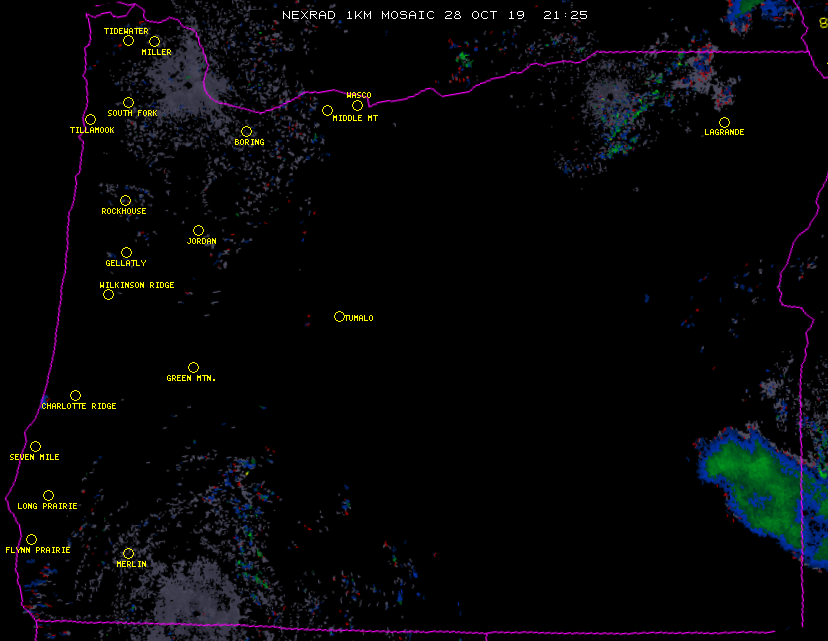Screen dimensions: 828x641
Task: Select the Green Mtn. station marker
Action: point(193,368)
